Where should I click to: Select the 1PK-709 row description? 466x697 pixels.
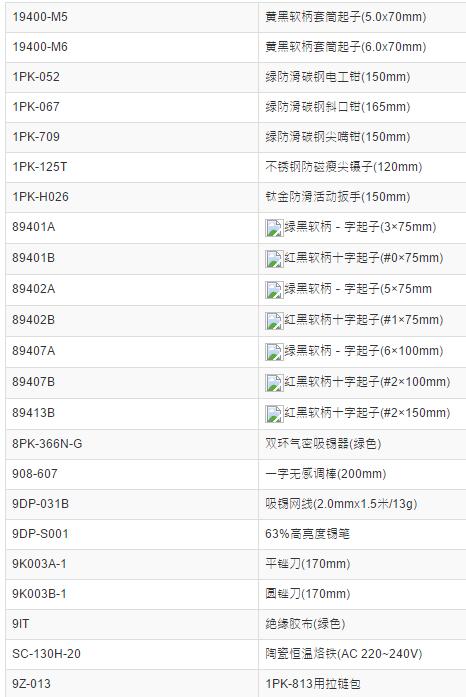337,137
